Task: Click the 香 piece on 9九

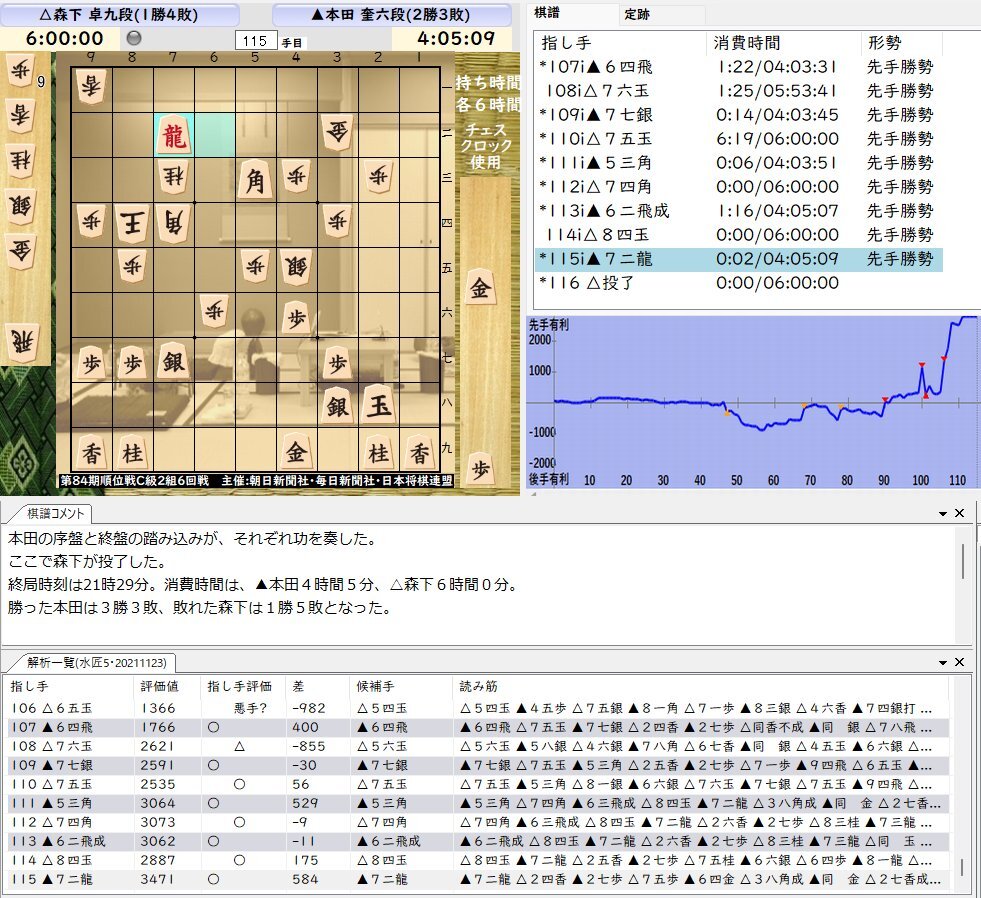Action: click(x=91, y=452)
